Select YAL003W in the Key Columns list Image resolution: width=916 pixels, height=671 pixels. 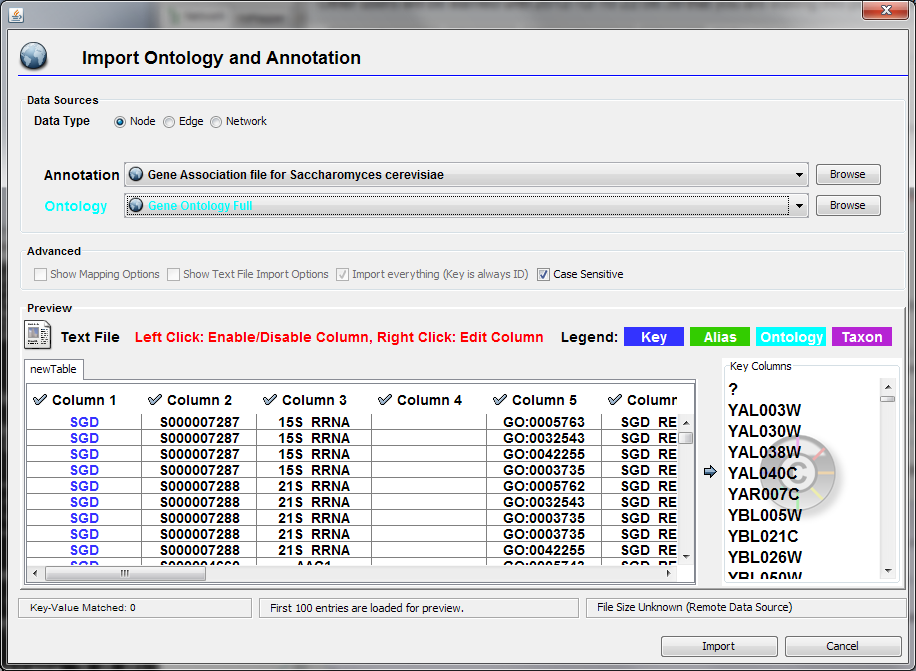(x=764, y=410)
